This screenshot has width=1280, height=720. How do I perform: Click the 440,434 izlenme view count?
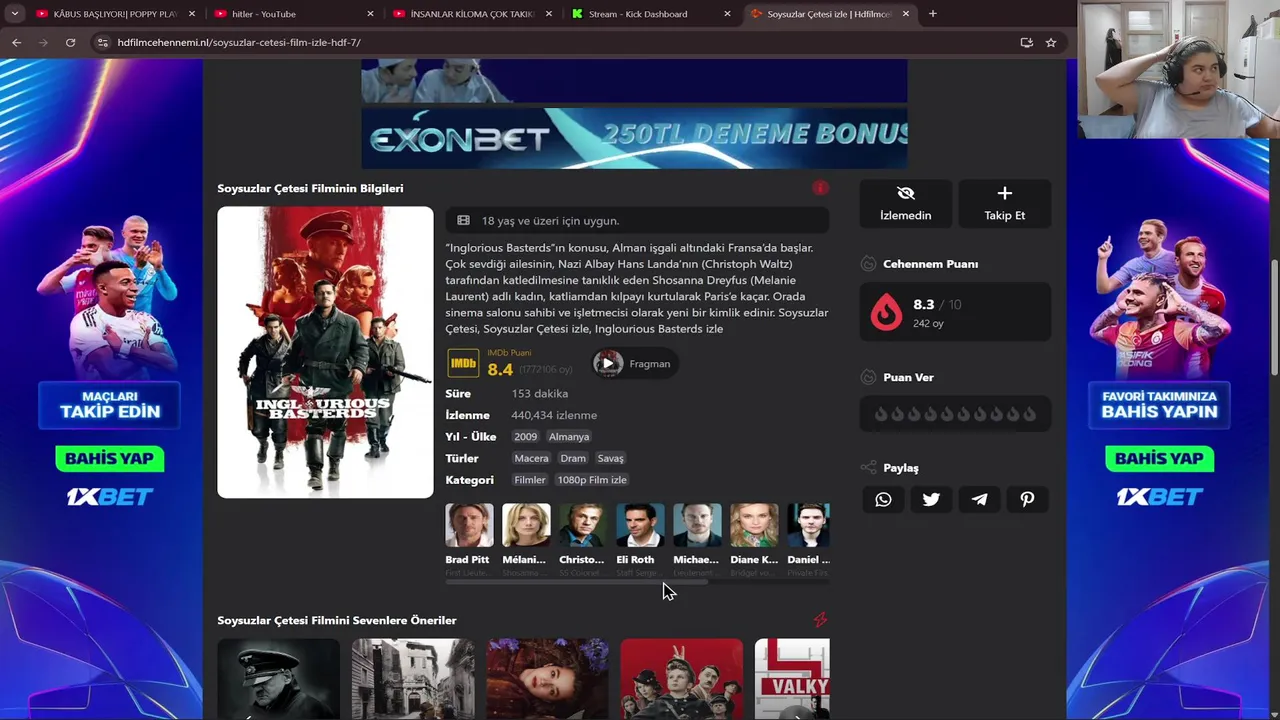pyautogui.click(x=554, y=415)
